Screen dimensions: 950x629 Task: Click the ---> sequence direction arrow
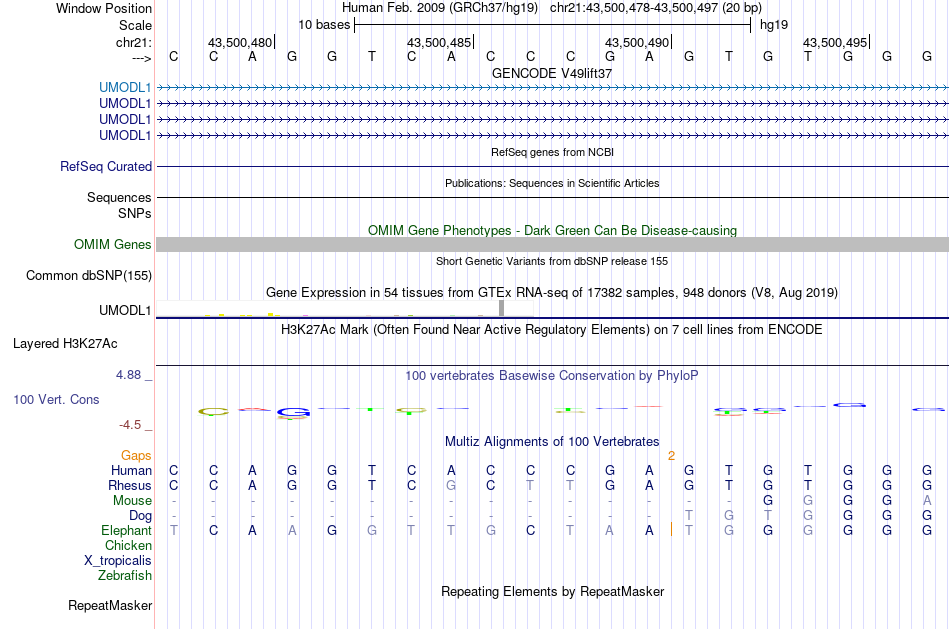(142, 58)
